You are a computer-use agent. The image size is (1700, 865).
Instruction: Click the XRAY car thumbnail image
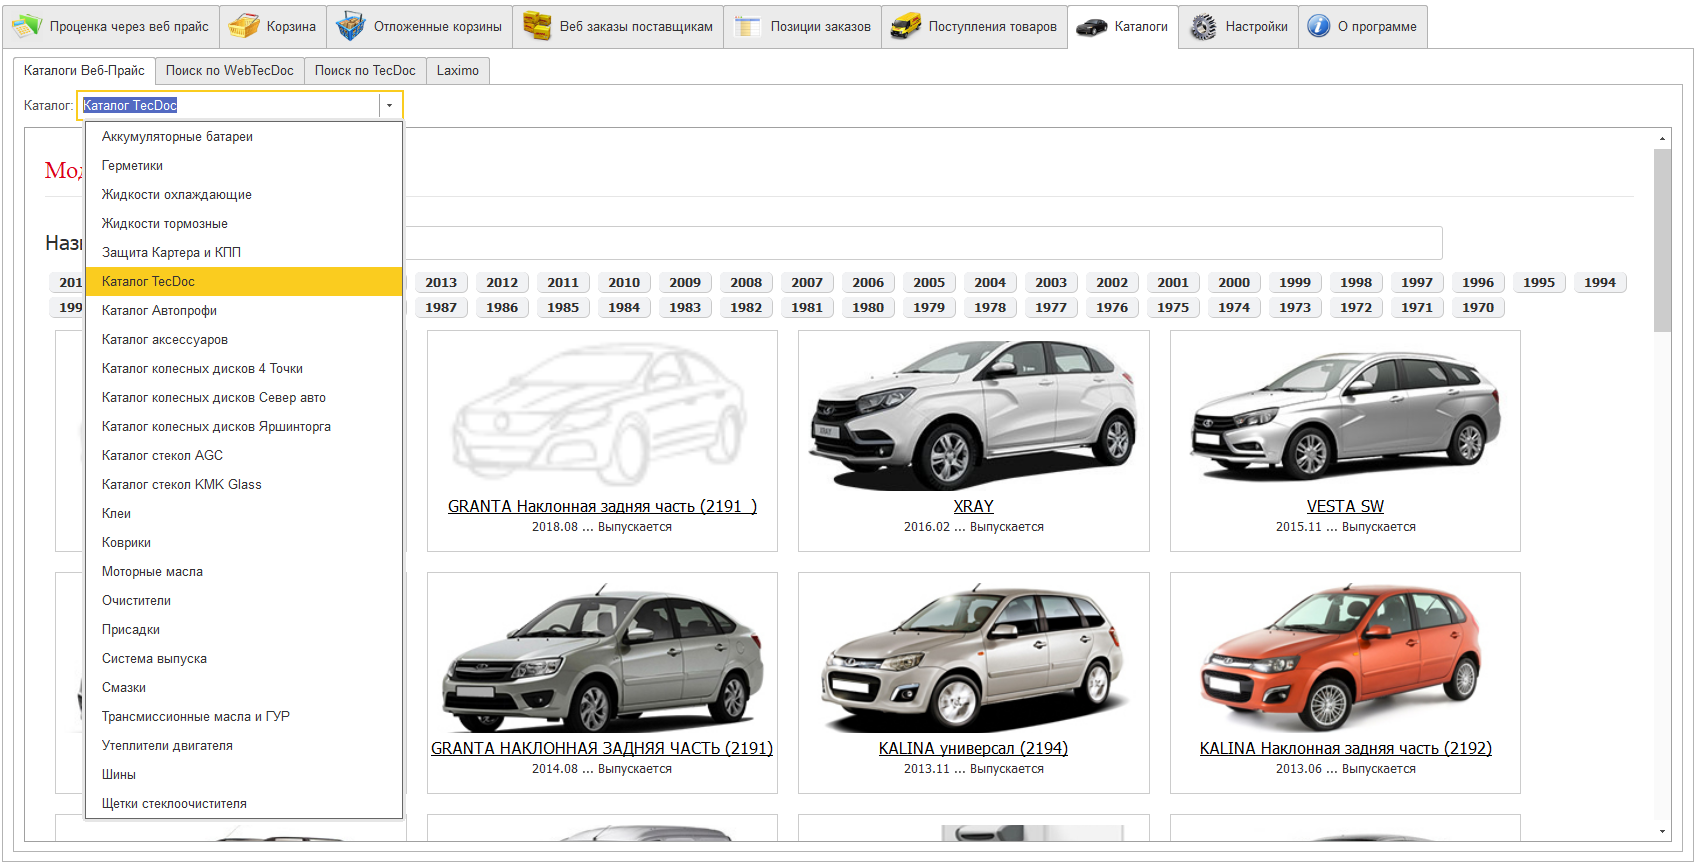click(973, 415)
